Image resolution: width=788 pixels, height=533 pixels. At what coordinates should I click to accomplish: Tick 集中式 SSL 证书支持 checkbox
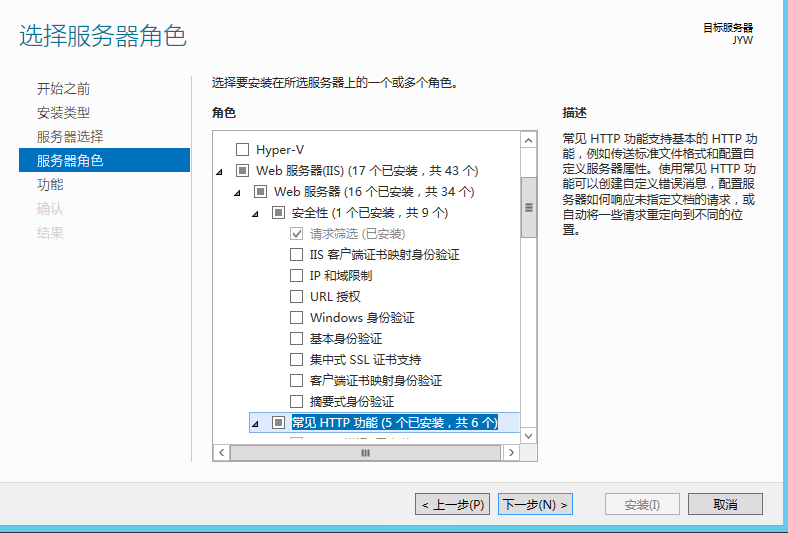click(x=296, y=360)
